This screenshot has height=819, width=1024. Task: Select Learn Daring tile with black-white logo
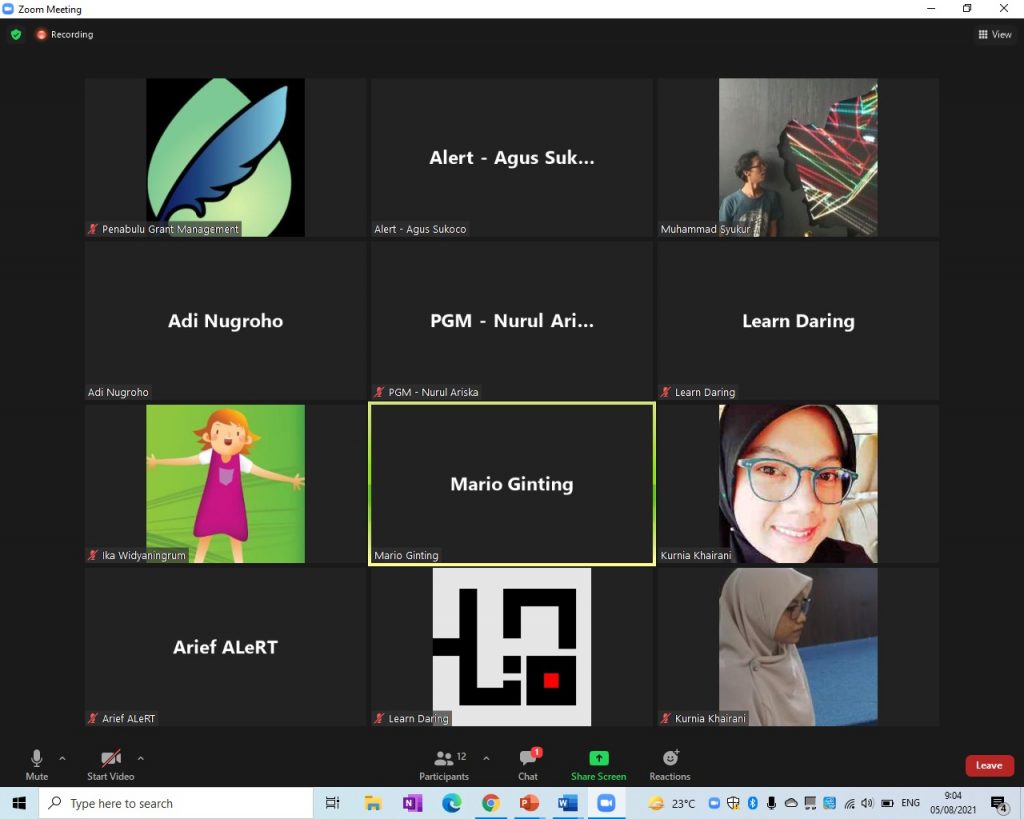pyautogui.click(x=512, y=647)
